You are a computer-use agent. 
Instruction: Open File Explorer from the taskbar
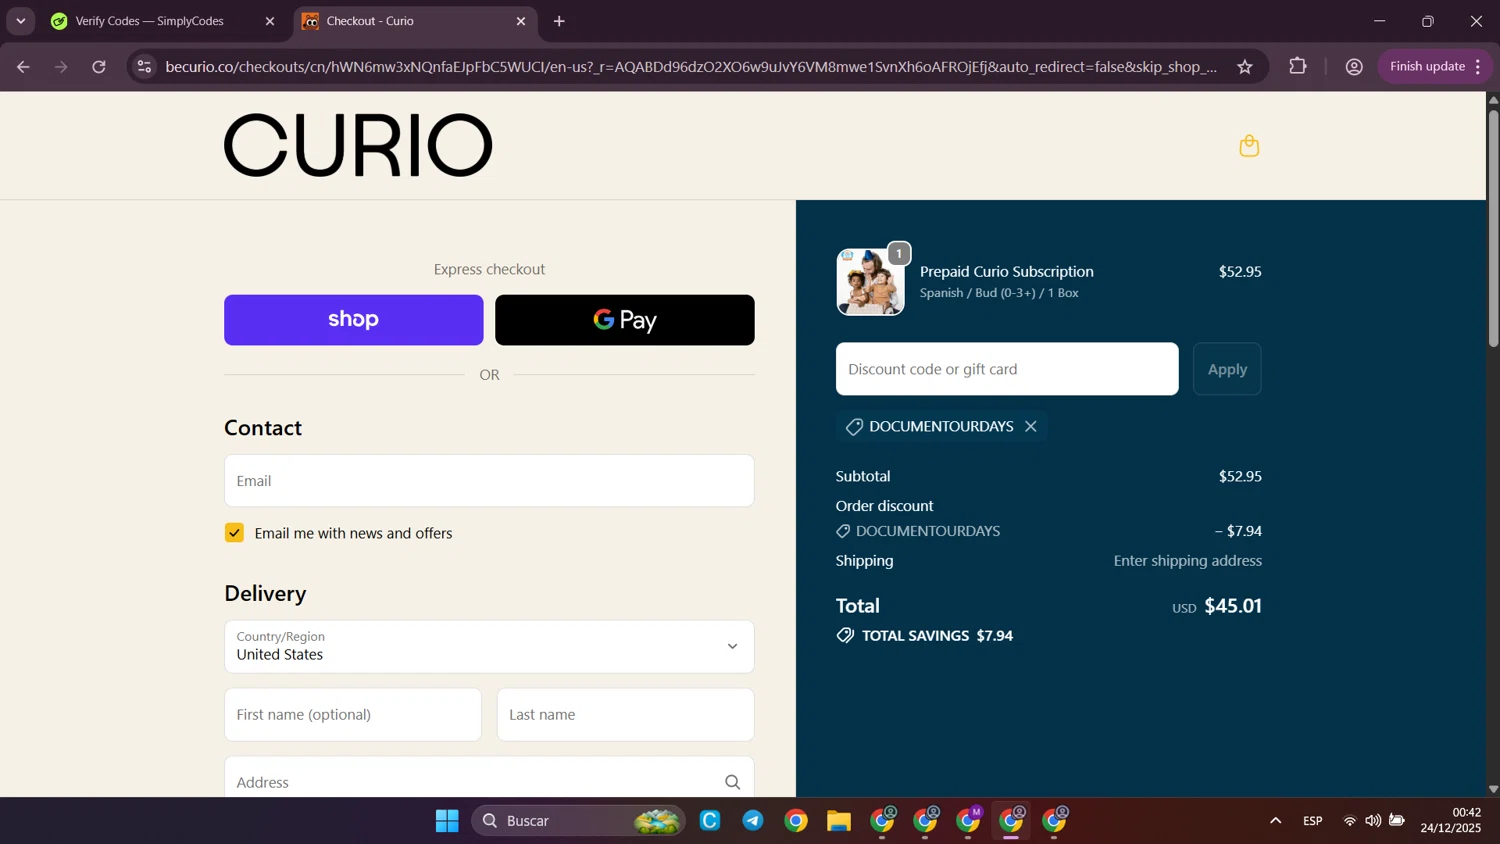point(839,821)
